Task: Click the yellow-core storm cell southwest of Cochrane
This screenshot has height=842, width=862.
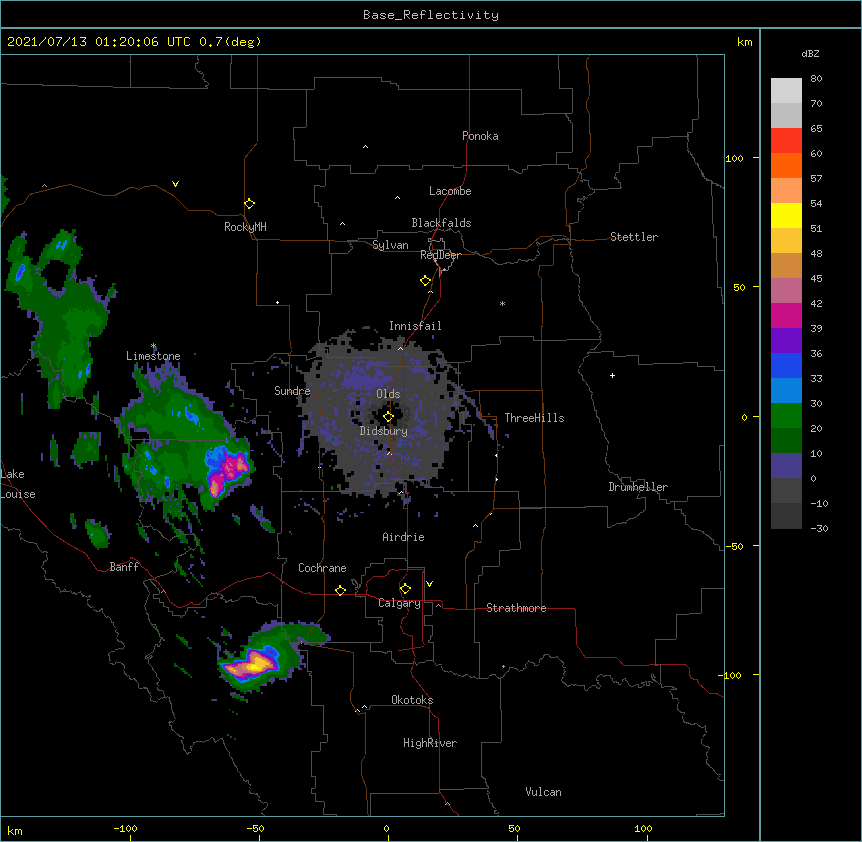Action: pyautogui.click(x=255, y=665)
